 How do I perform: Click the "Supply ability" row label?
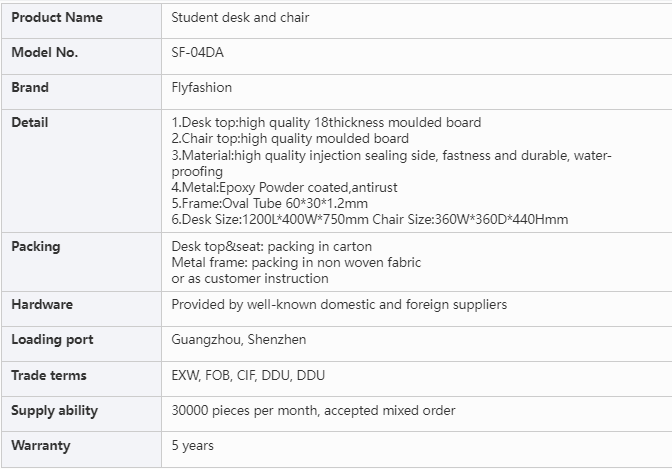point(54,411)
